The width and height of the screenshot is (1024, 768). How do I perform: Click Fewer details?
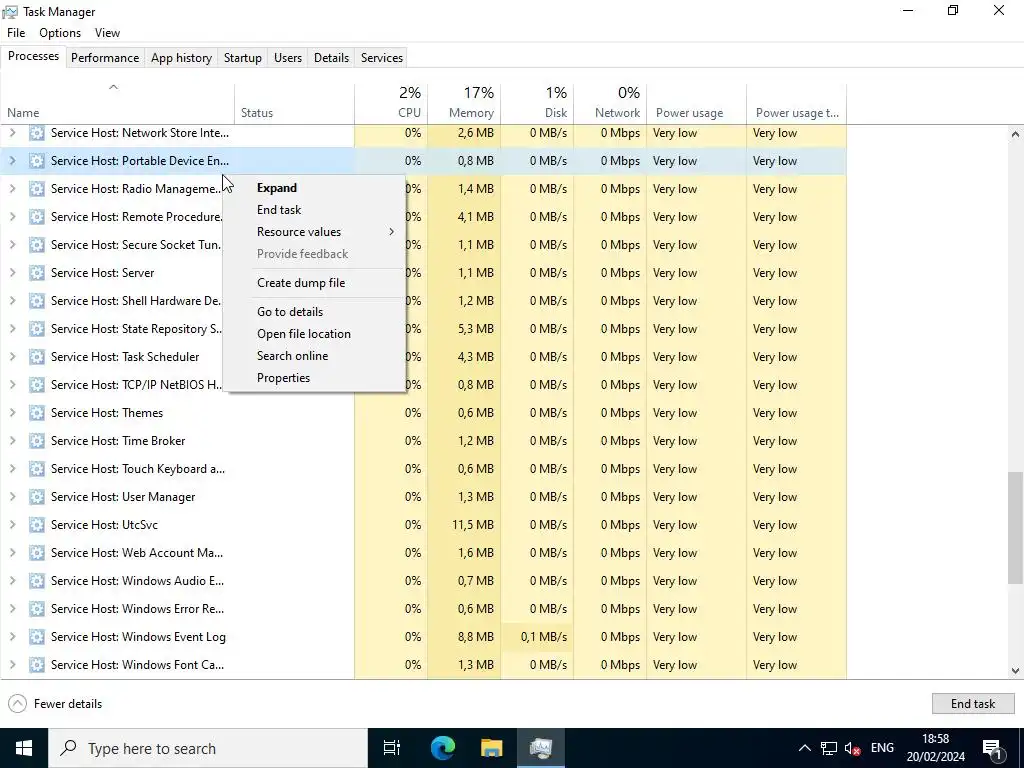[x=56, y=703]
